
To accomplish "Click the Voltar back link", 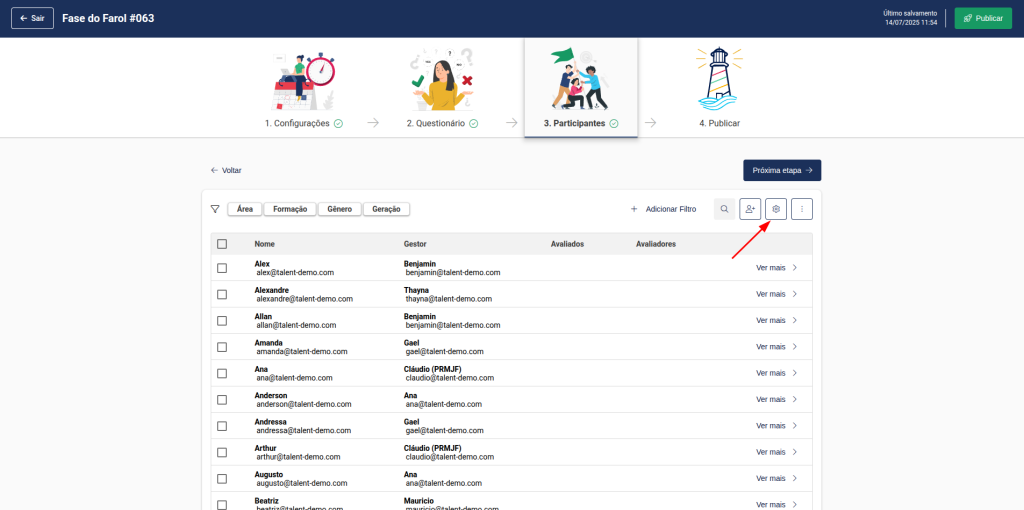I will (x=226, y=170).
